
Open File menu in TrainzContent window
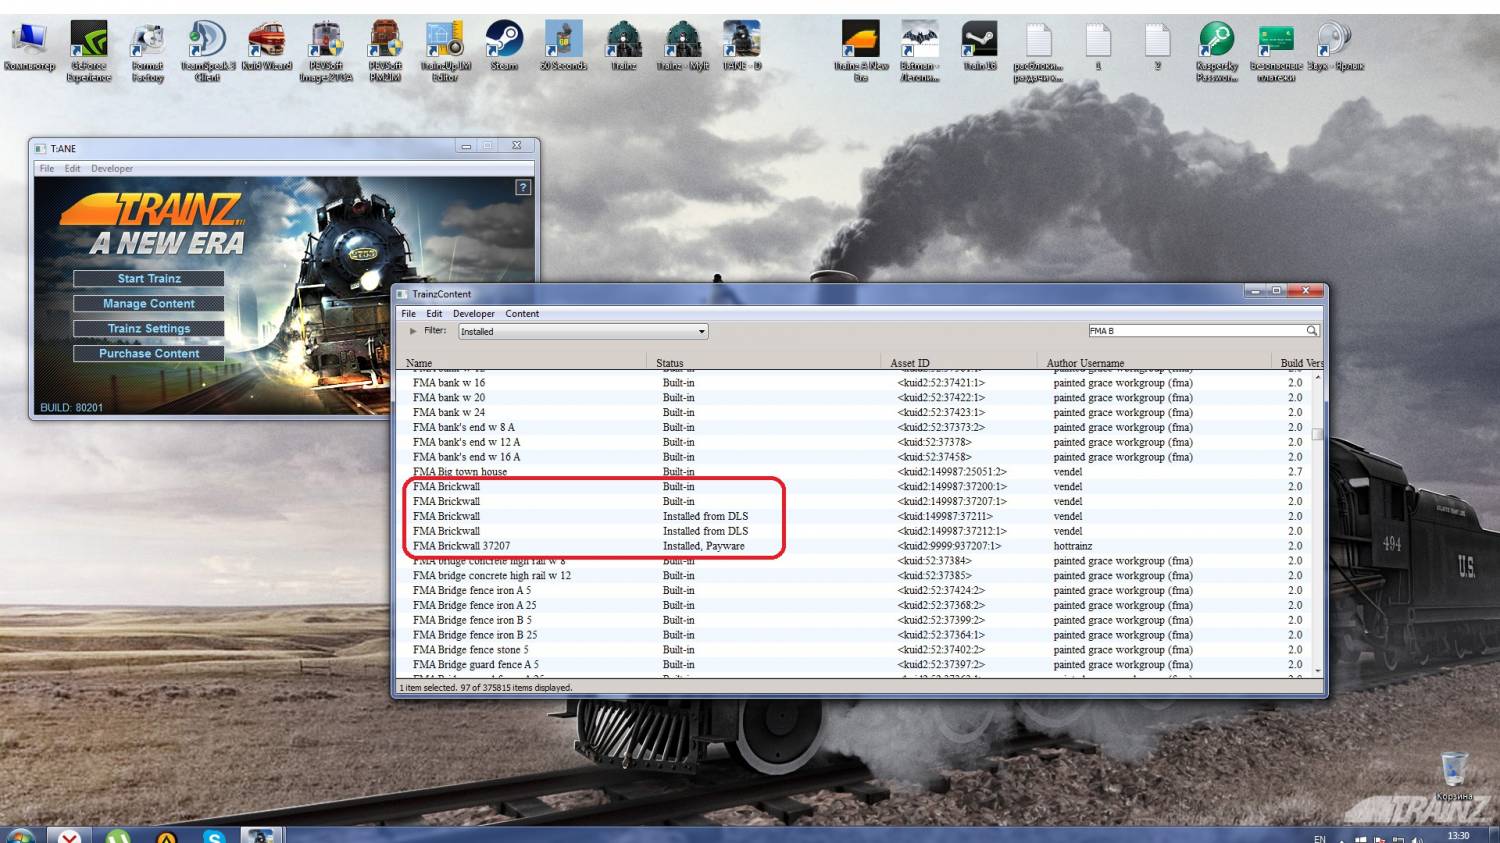point(408,314)
